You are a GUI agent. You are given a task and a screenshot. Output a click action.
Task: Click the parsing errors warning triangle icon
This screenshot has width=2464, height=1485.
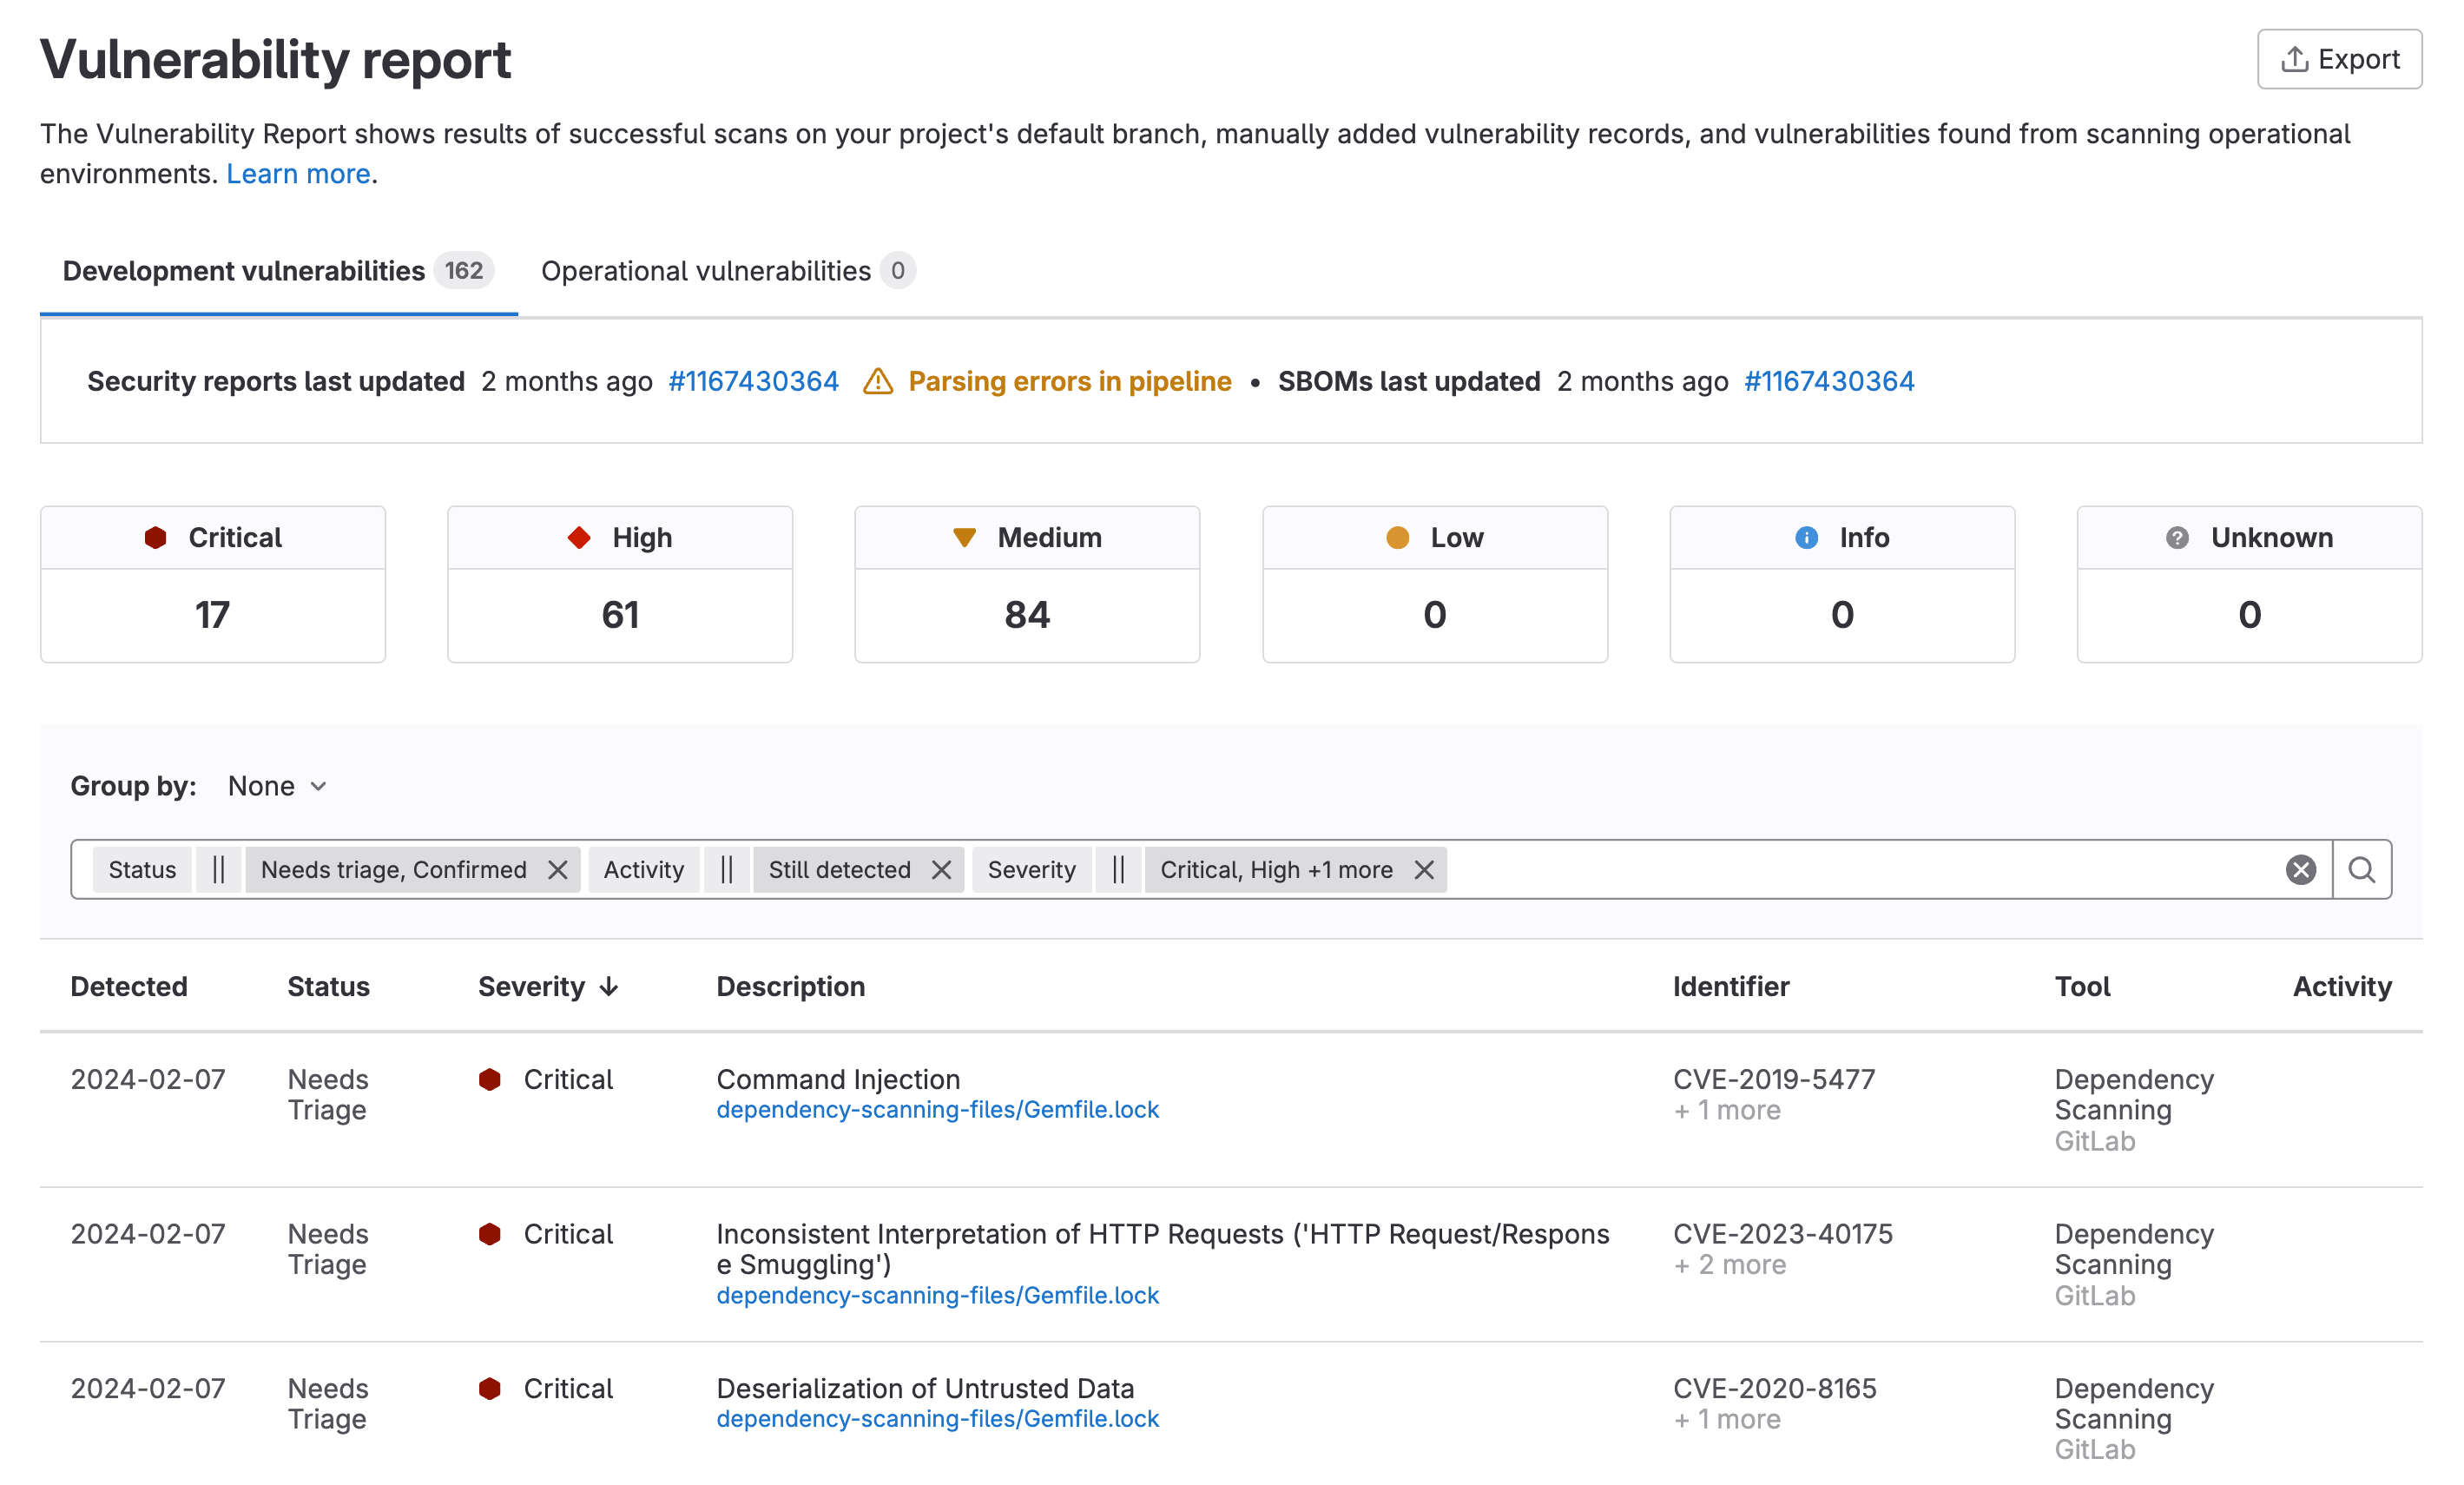[x=878, y=381]
